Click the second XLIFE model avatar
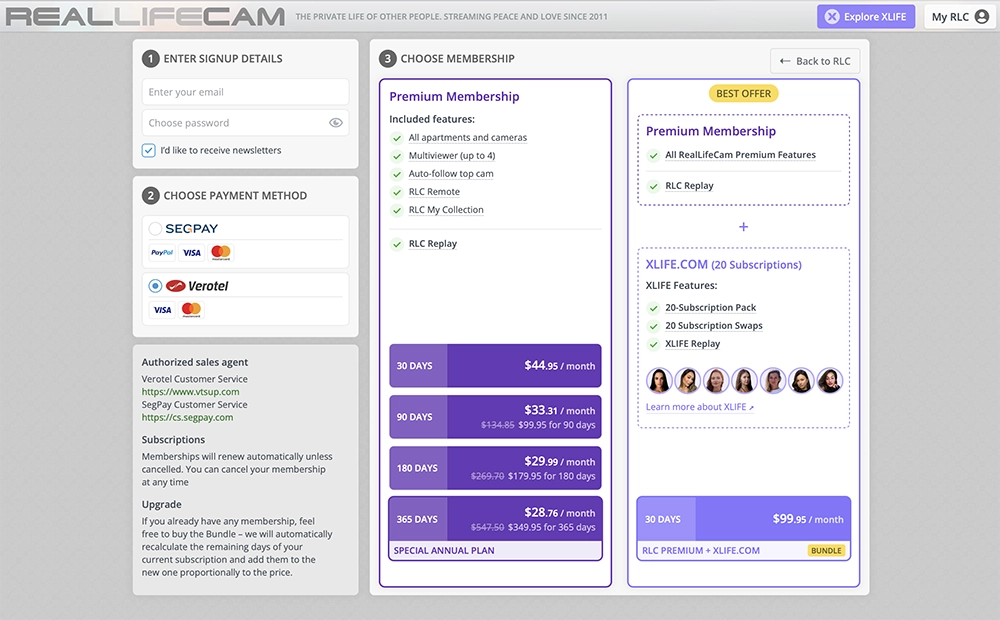This screenshot has width=1000, height=620. click(688, 381)
